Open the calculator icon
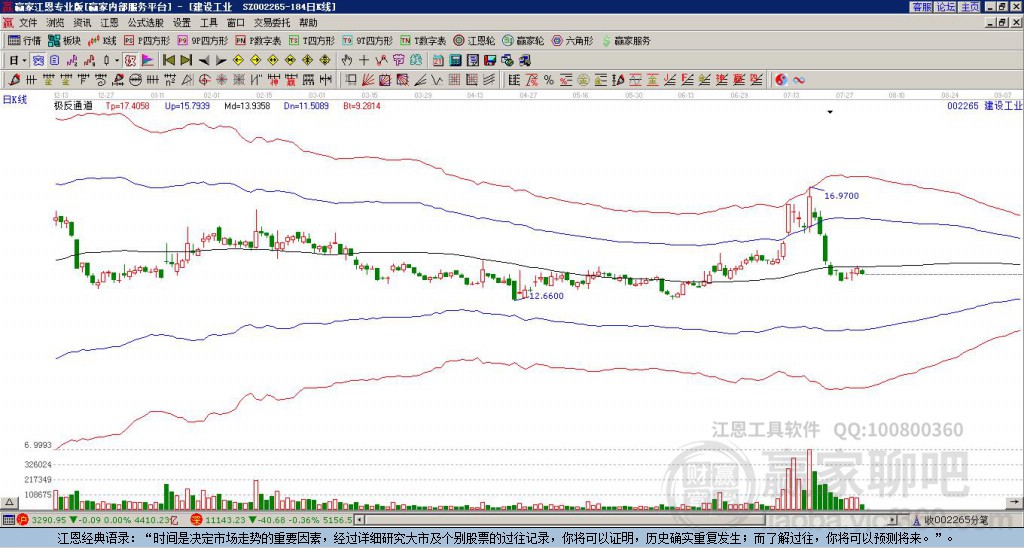 click(456, 61)
